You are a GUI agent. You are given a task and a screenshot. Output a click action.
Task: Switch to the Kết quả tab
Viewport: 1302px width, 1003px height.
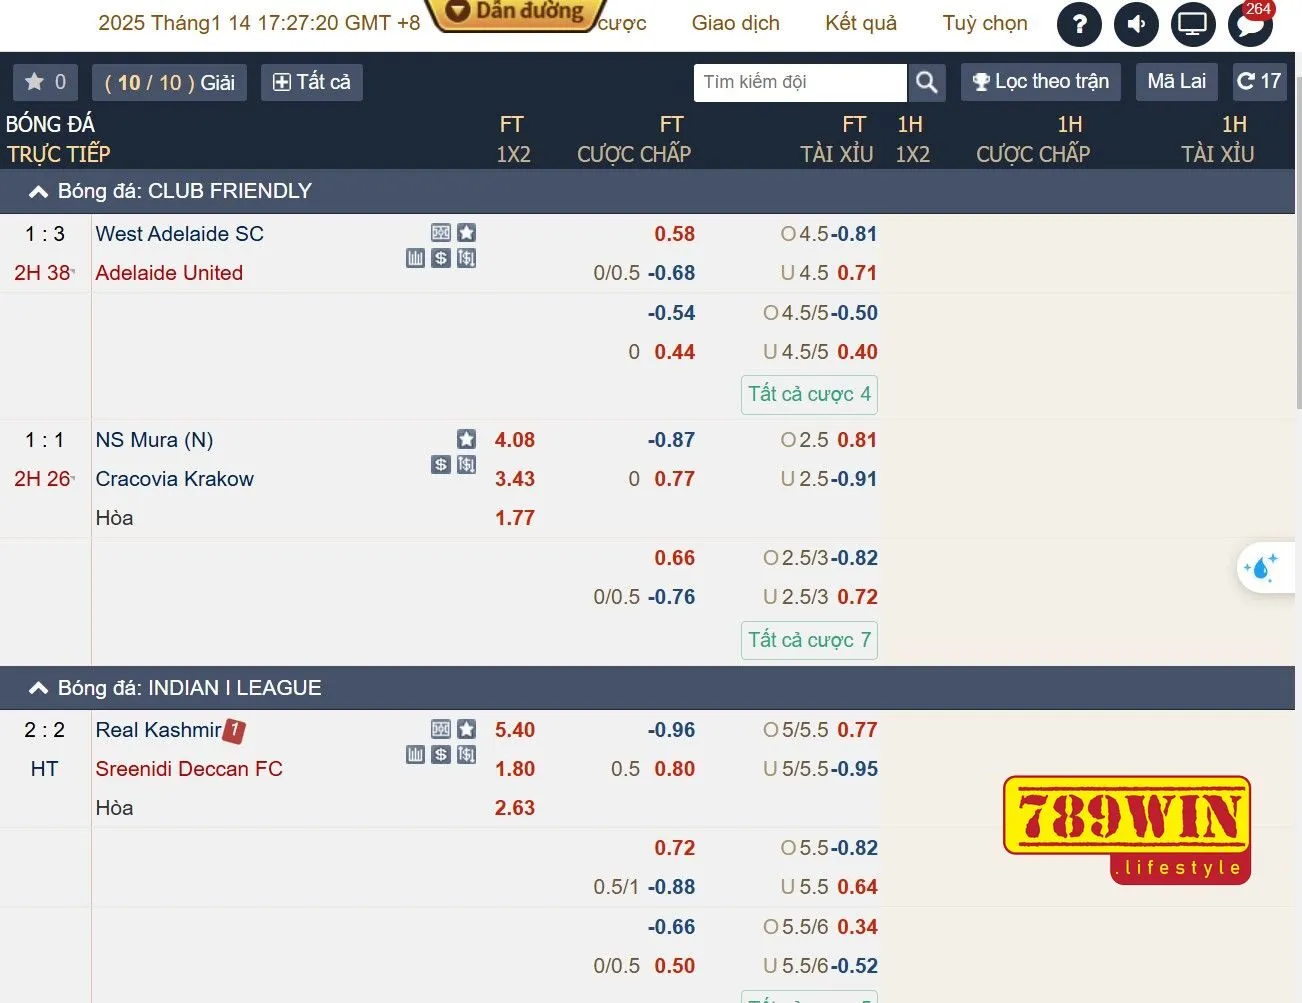coord(860,23)
